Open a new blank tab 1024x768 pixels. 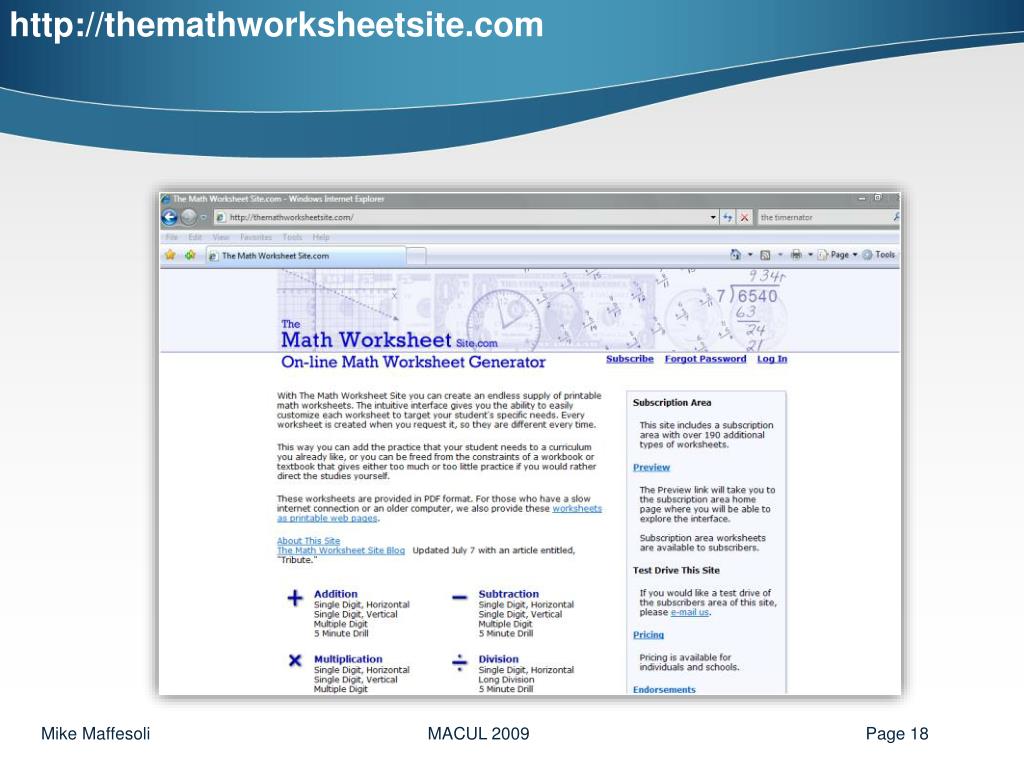point(417,256)
